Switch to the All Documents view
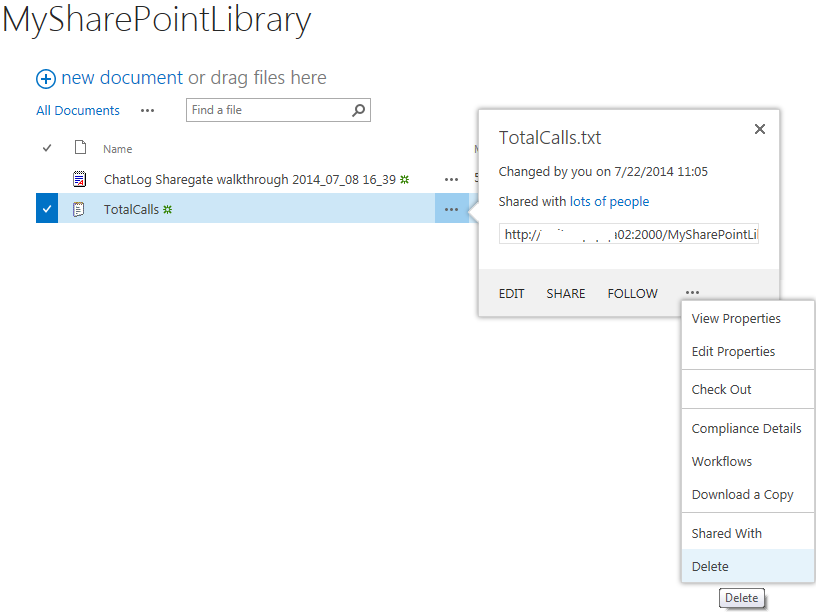Image resolution: width=816 pixels, height=612 pixels. pos(78,110)
